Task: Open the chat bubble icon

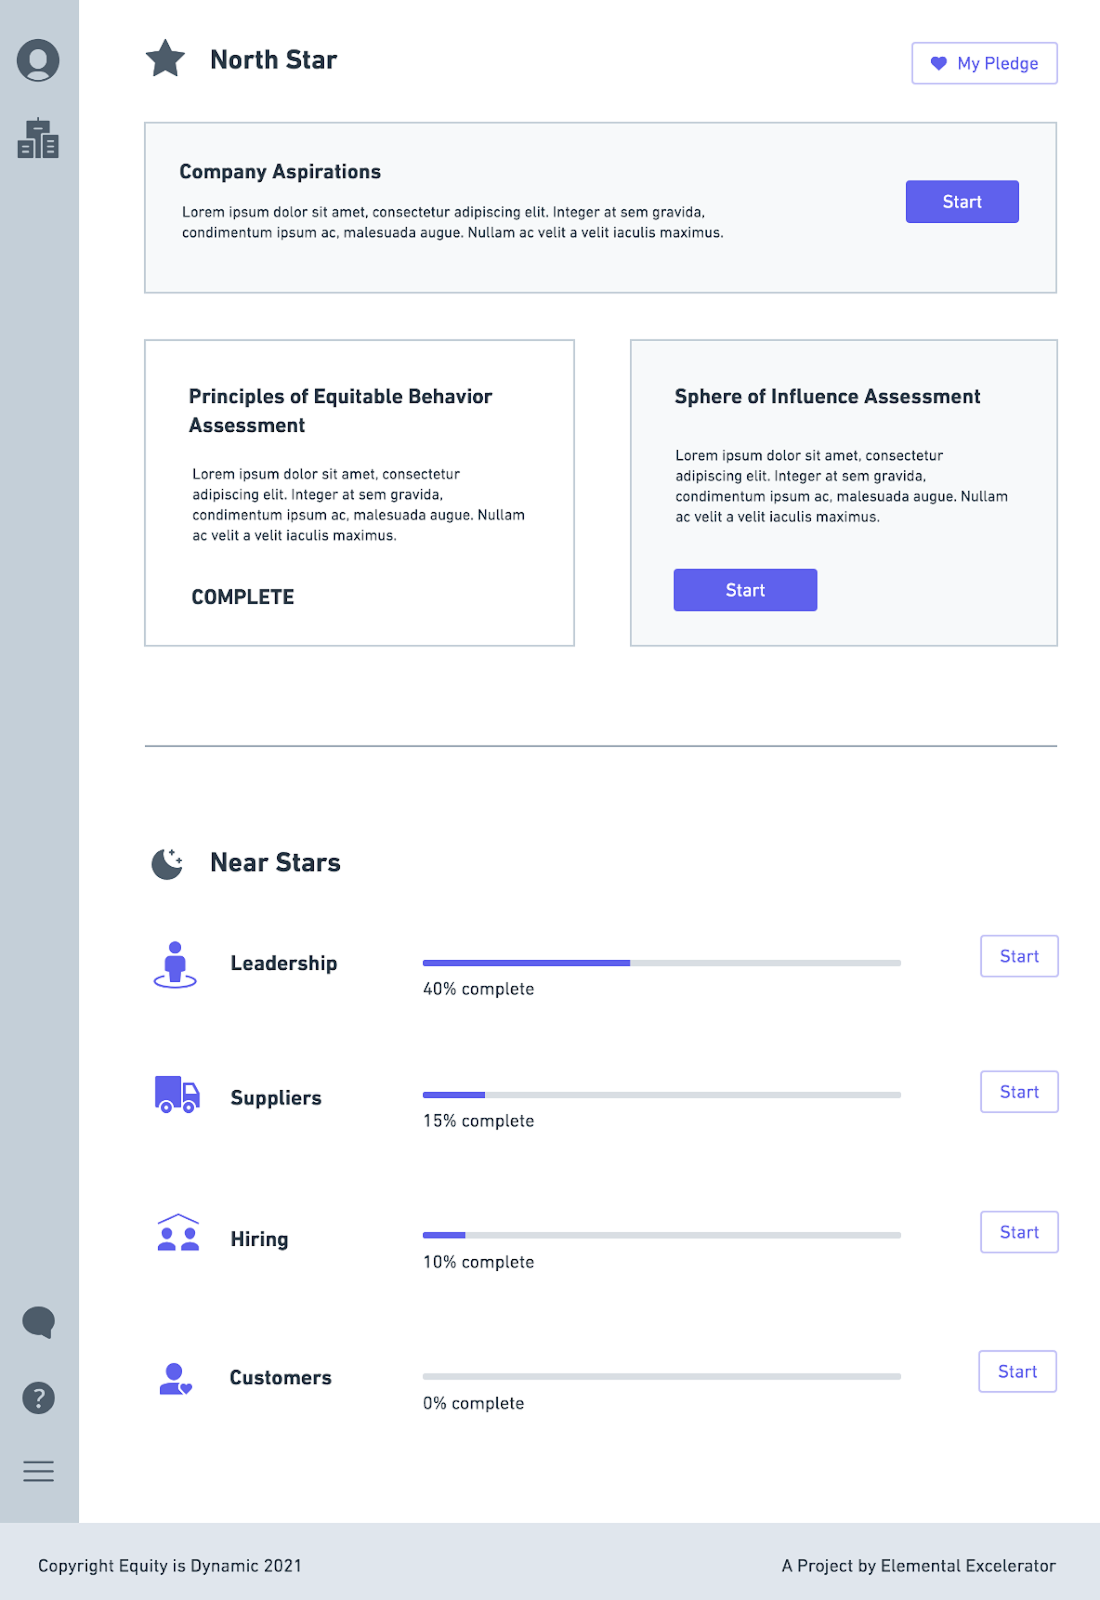Action: click(x=38, y=1322)
